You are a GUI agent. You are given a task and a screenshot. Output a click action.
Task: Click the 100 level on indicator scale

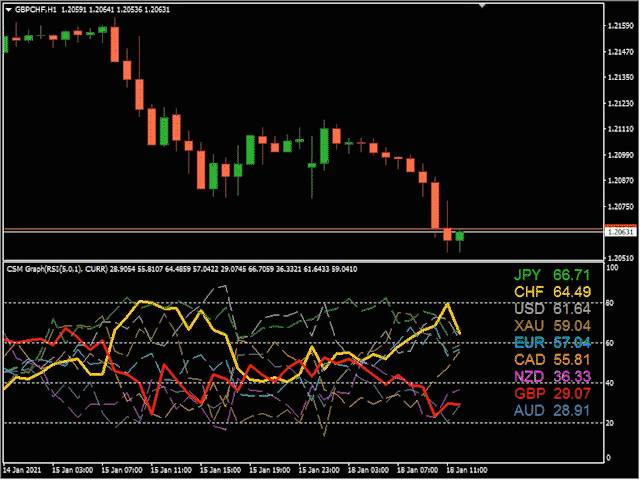coord(613,268)
